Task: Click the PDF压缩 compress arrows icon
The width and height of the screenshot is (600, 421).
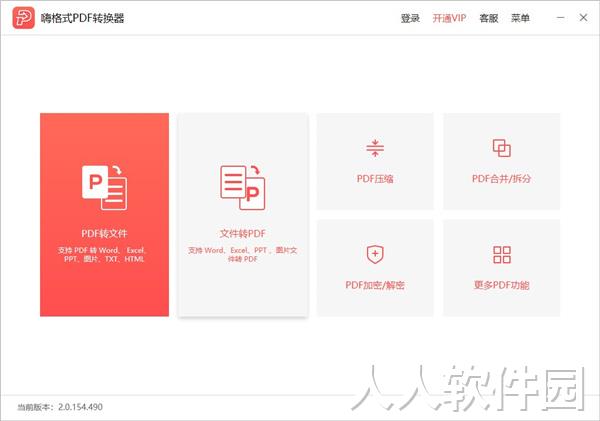Action: [375, 148]
